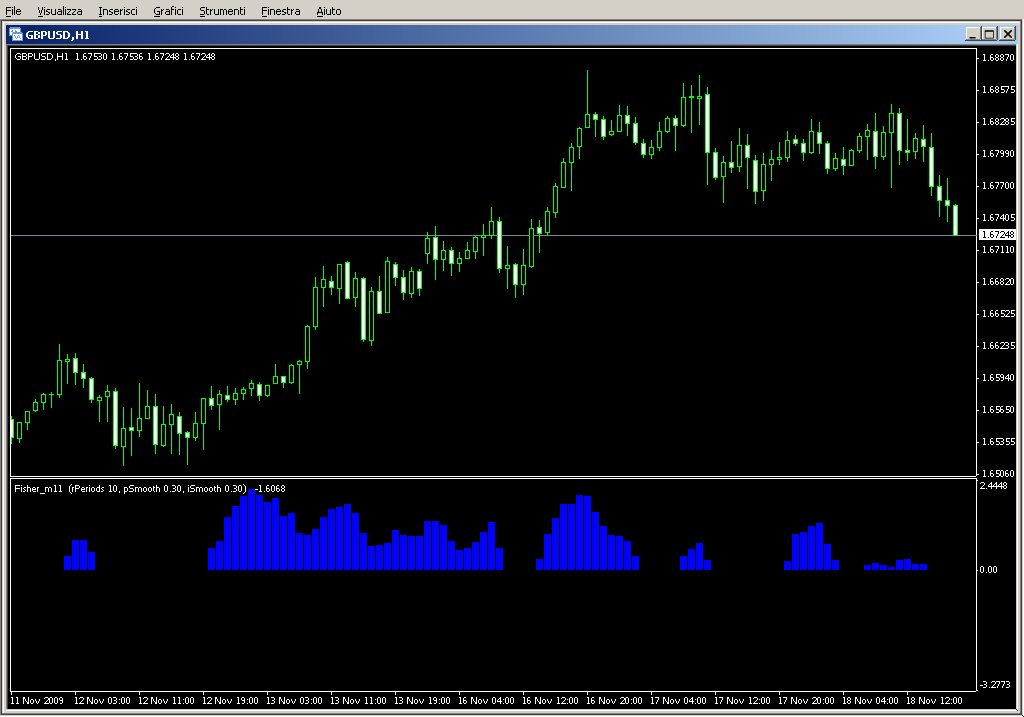Click price scale value 1.66525
Viewport: 1024px width, 717px height.
[x=999, y=313]
